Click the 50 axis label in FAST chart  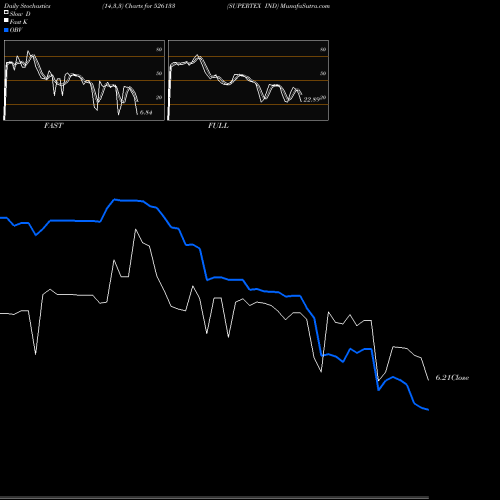click(159, 73)
